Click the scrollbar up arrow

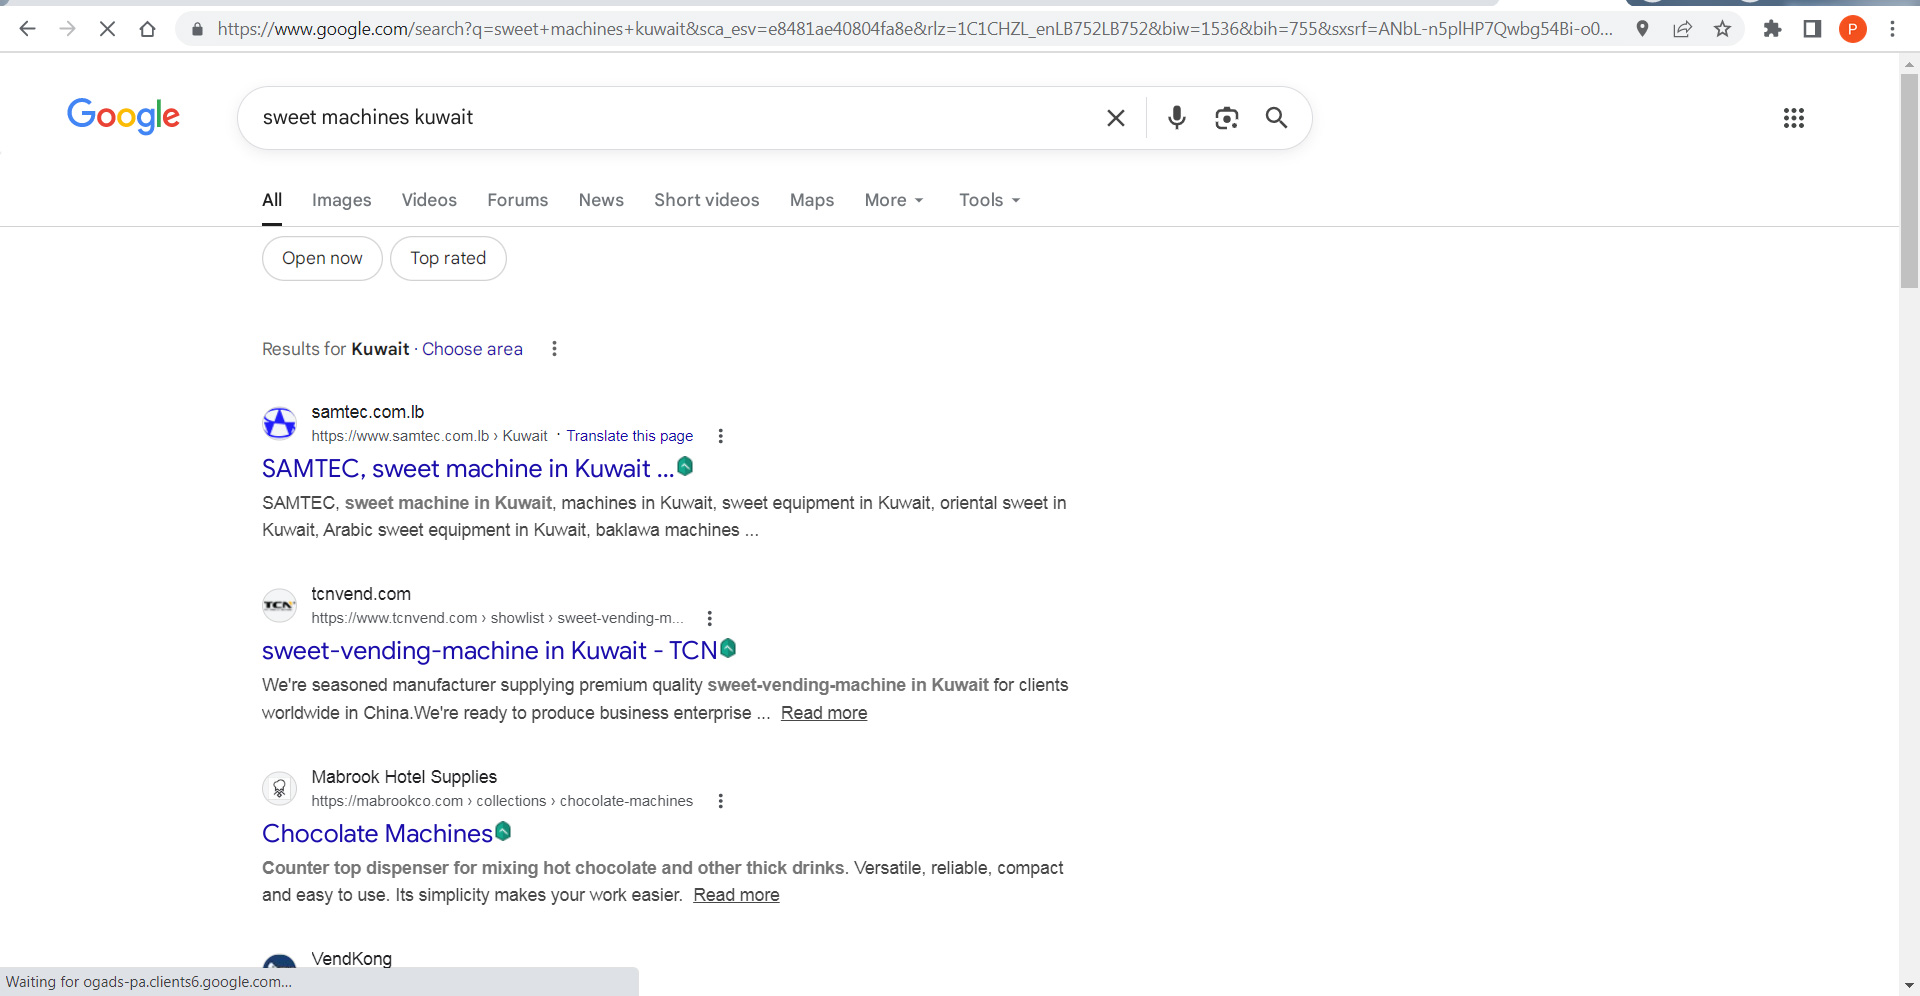point(1909,63)
